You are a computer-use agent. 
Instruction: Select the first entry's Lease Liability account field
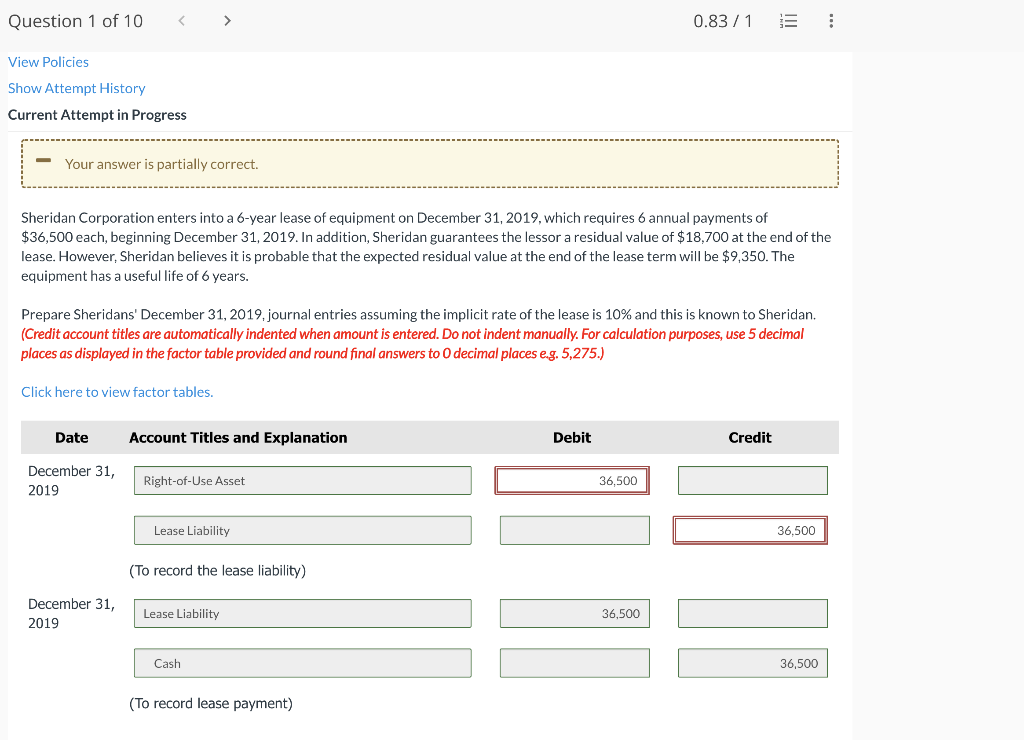pyautogui.click(x=302, y=530)
